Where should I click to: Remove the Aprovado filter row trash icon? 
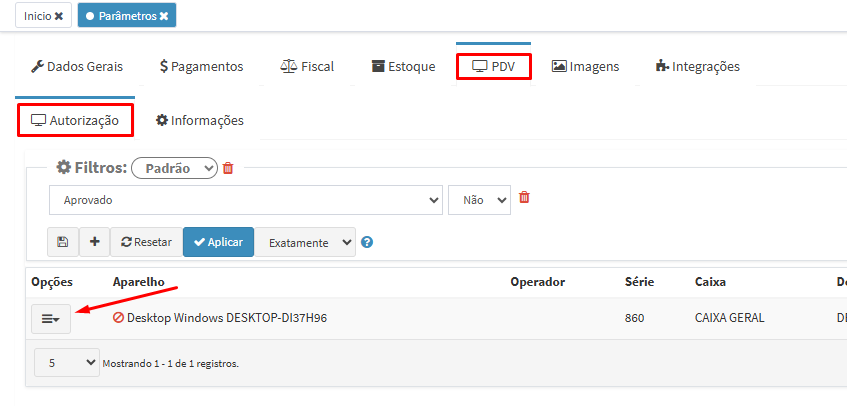[x=524, y=198]
